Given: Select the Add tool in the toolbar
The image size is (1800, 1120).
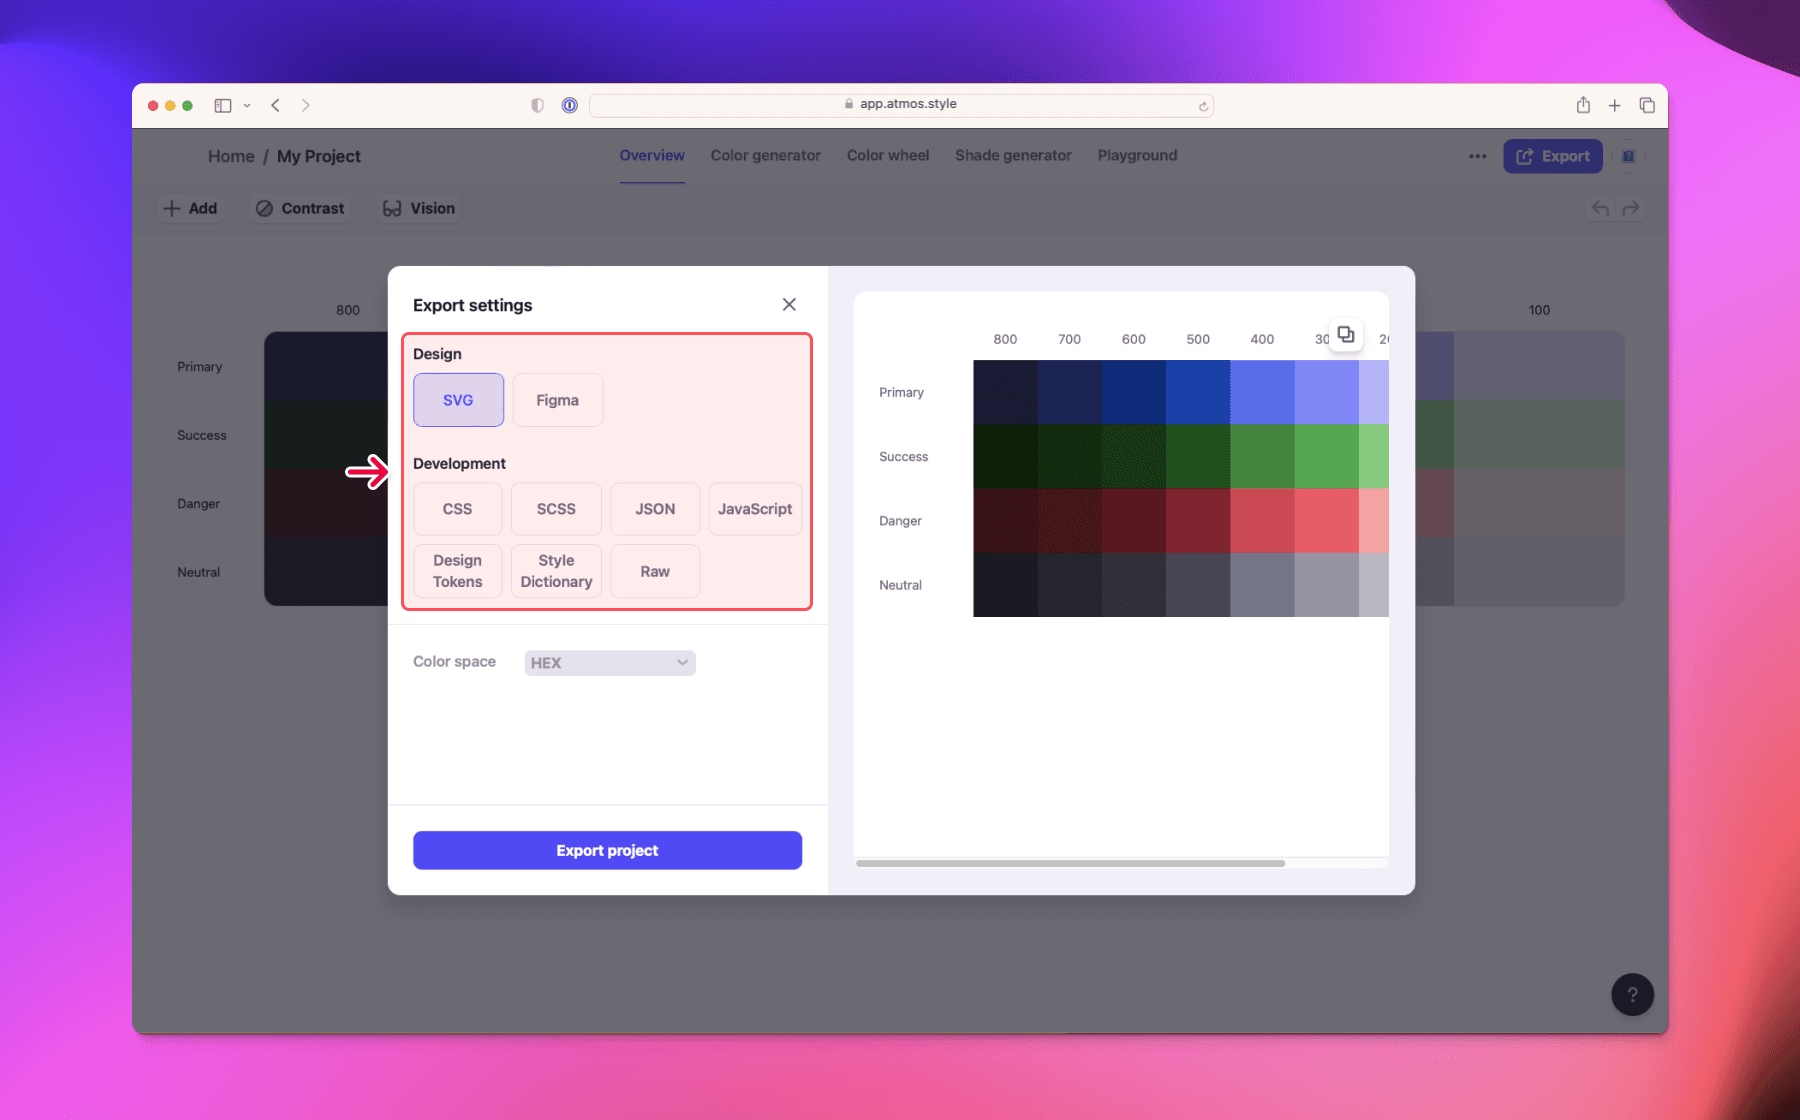Looking at the screenshot, I should (x=190, y=208).
